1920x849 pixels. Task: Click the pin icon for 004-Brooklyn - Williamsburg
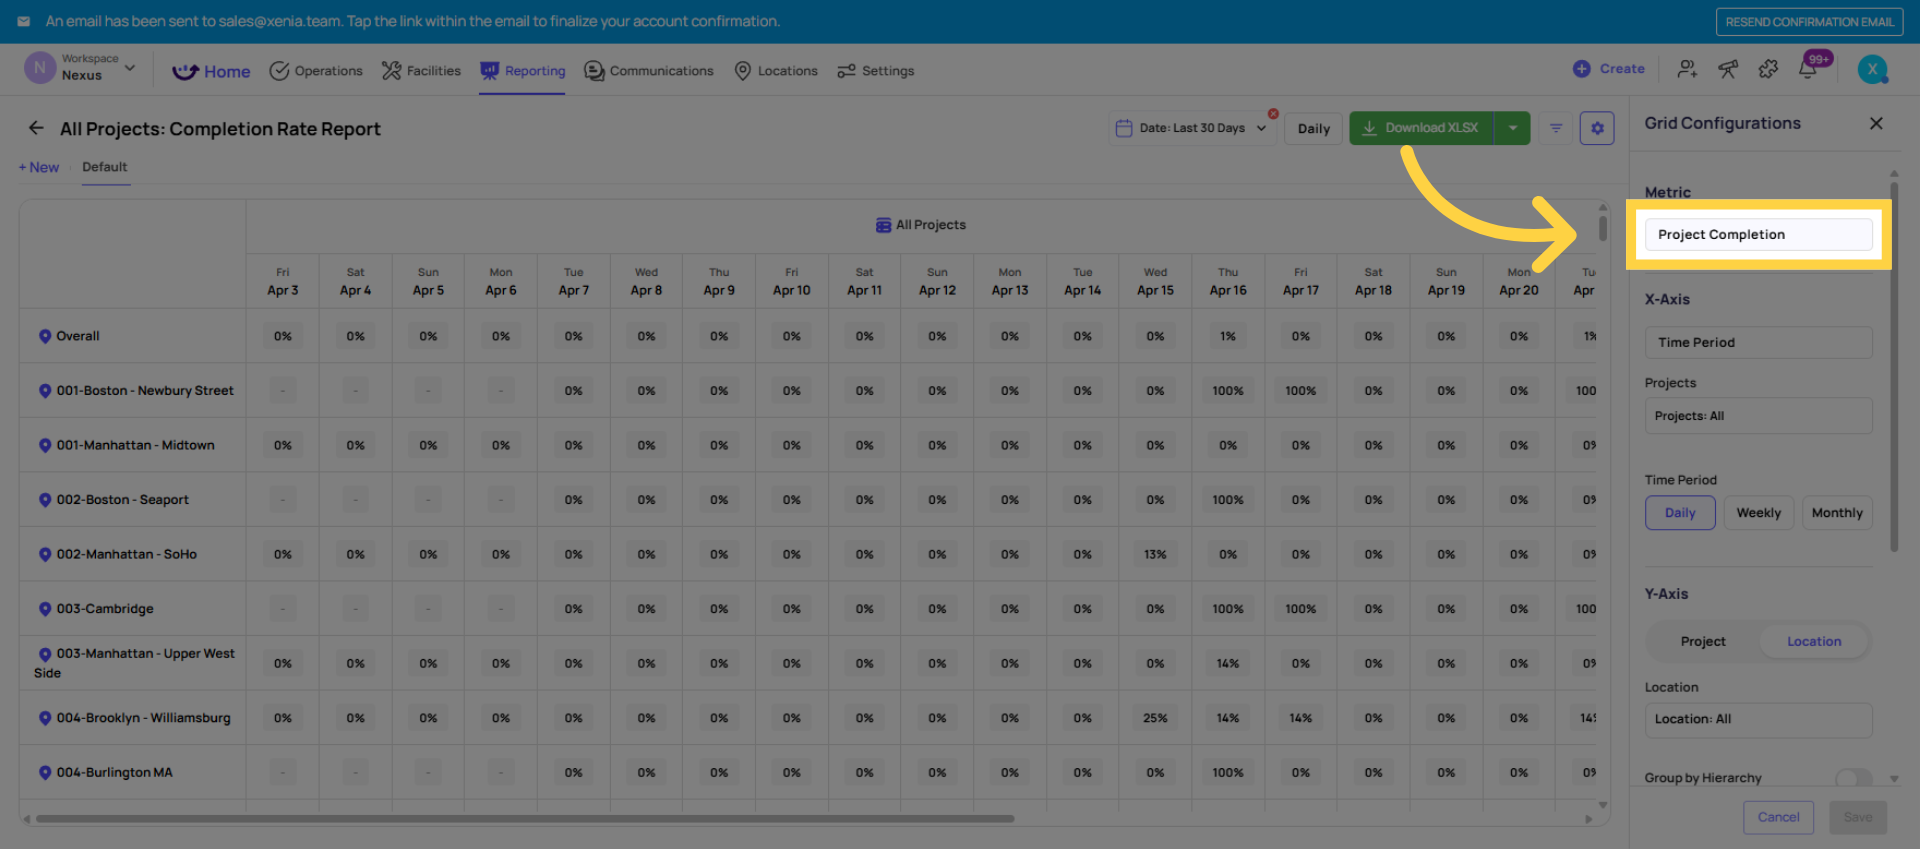(x=45, y=718)
